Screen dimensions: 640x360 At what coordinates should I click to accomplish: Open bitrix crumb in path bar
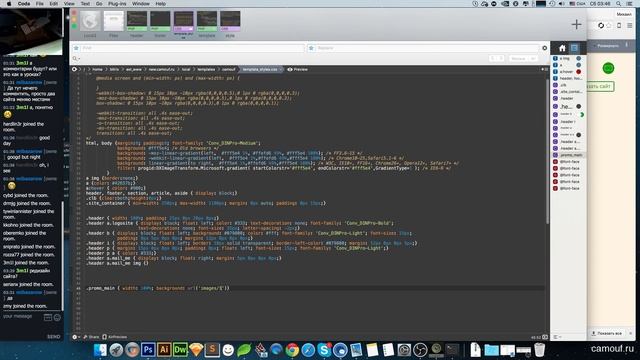(114, 69)
